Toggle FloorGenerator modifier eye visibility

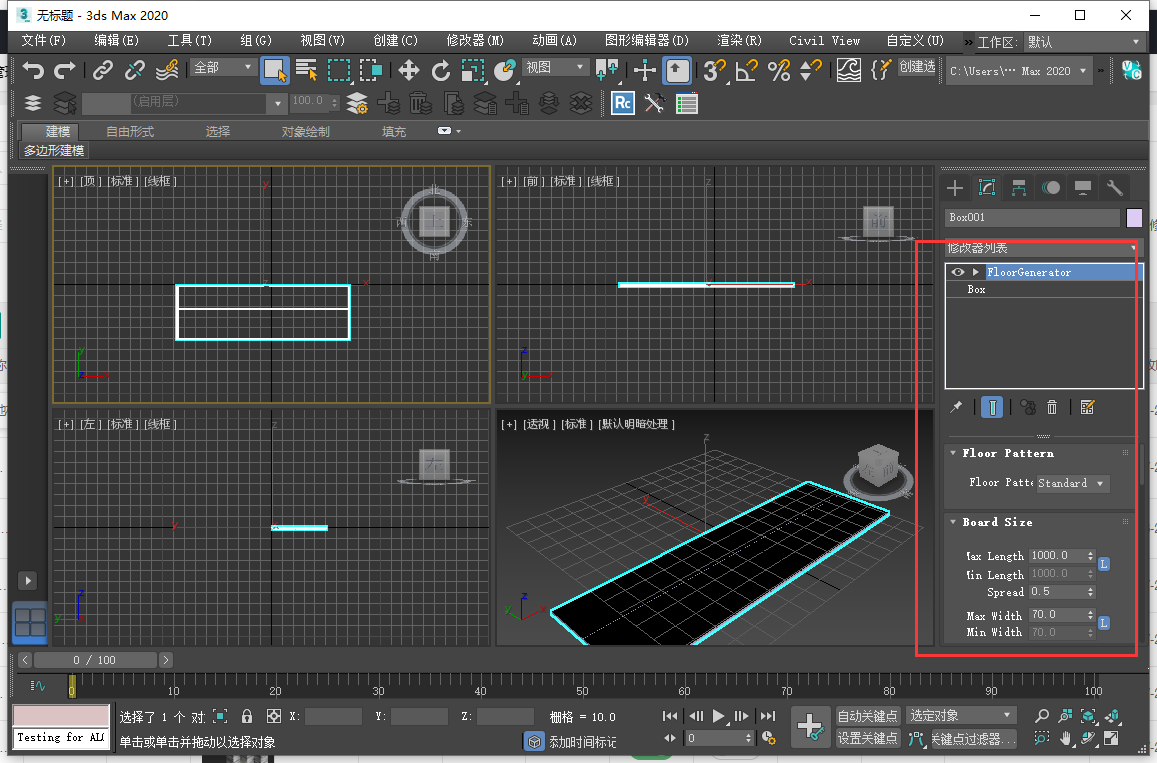pyautogui.click(x=958, y=272)
